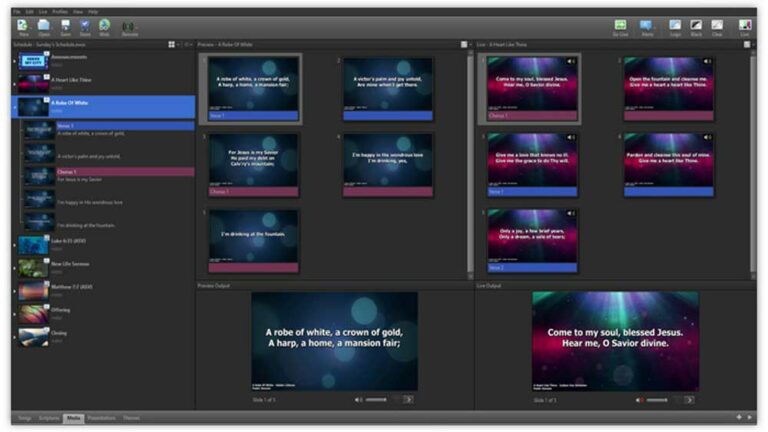Image resolution: width=768 pixels, height=432 pixels.
Task: Click the Alerts speech-bubble icon
Action: tap(647, 25)
